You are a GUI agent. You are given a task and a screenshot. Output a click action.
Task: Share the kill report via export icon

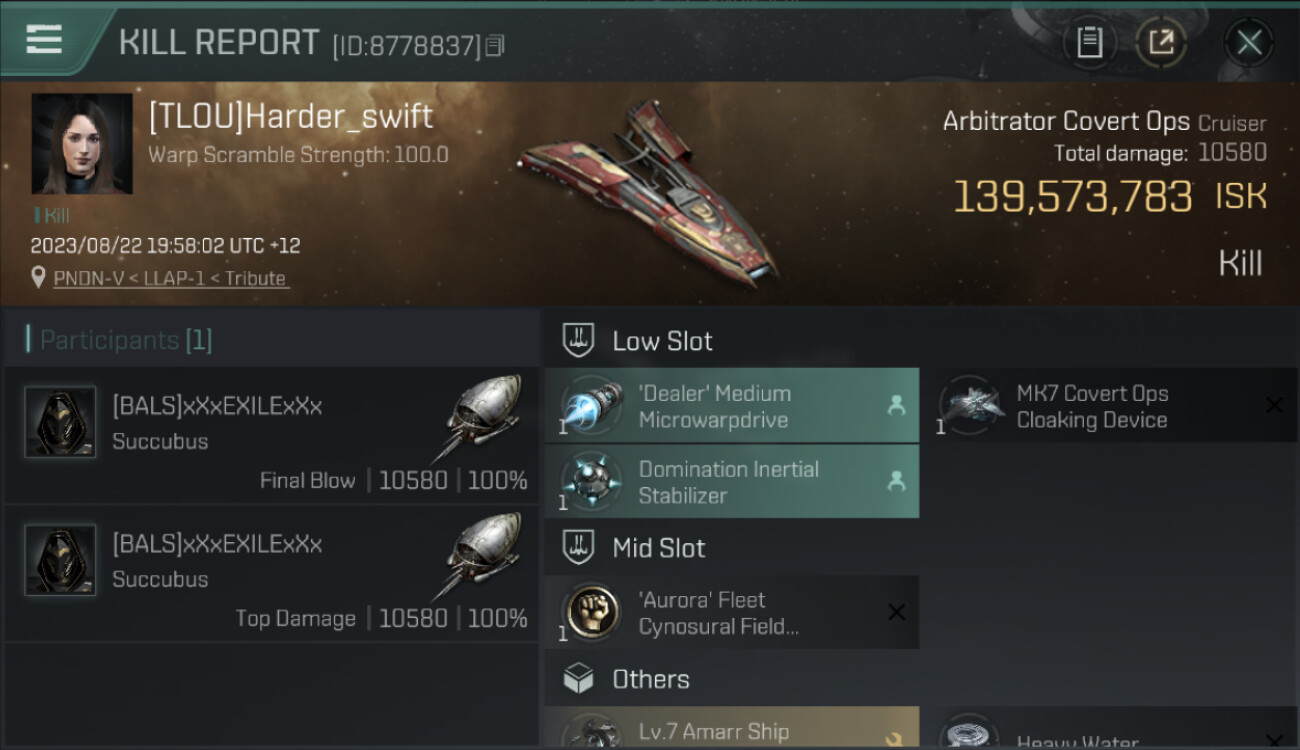click(x=1161, y=42)
